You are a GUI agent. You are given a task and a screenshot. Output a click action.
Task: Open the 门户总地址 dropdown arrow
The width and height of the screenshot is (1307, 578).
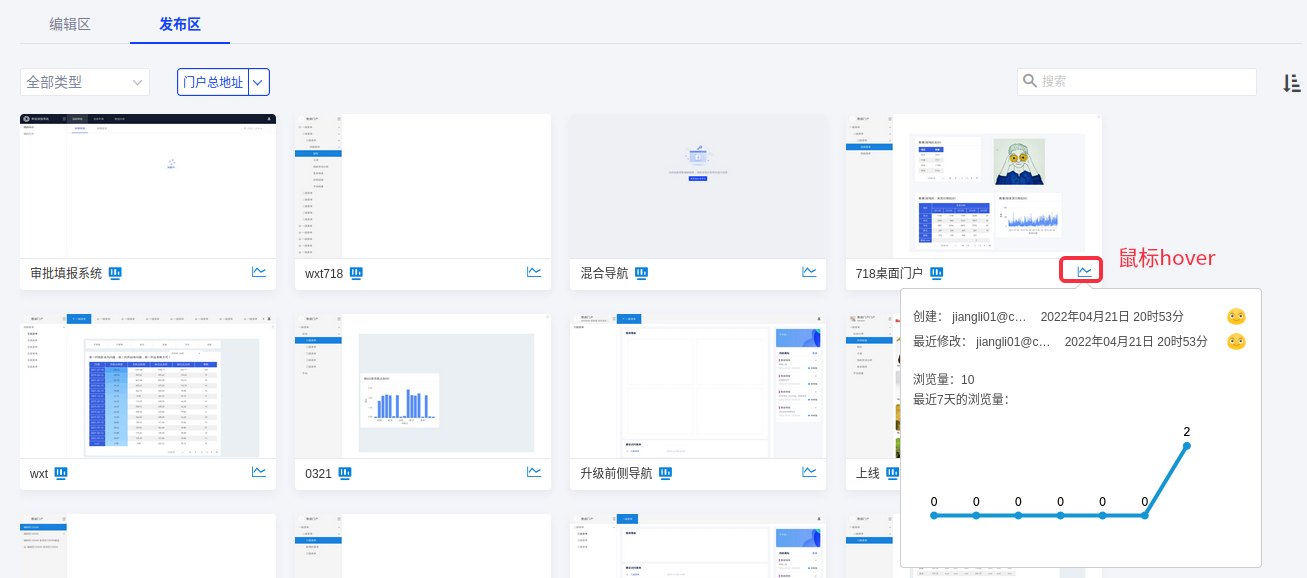[259, 82]
